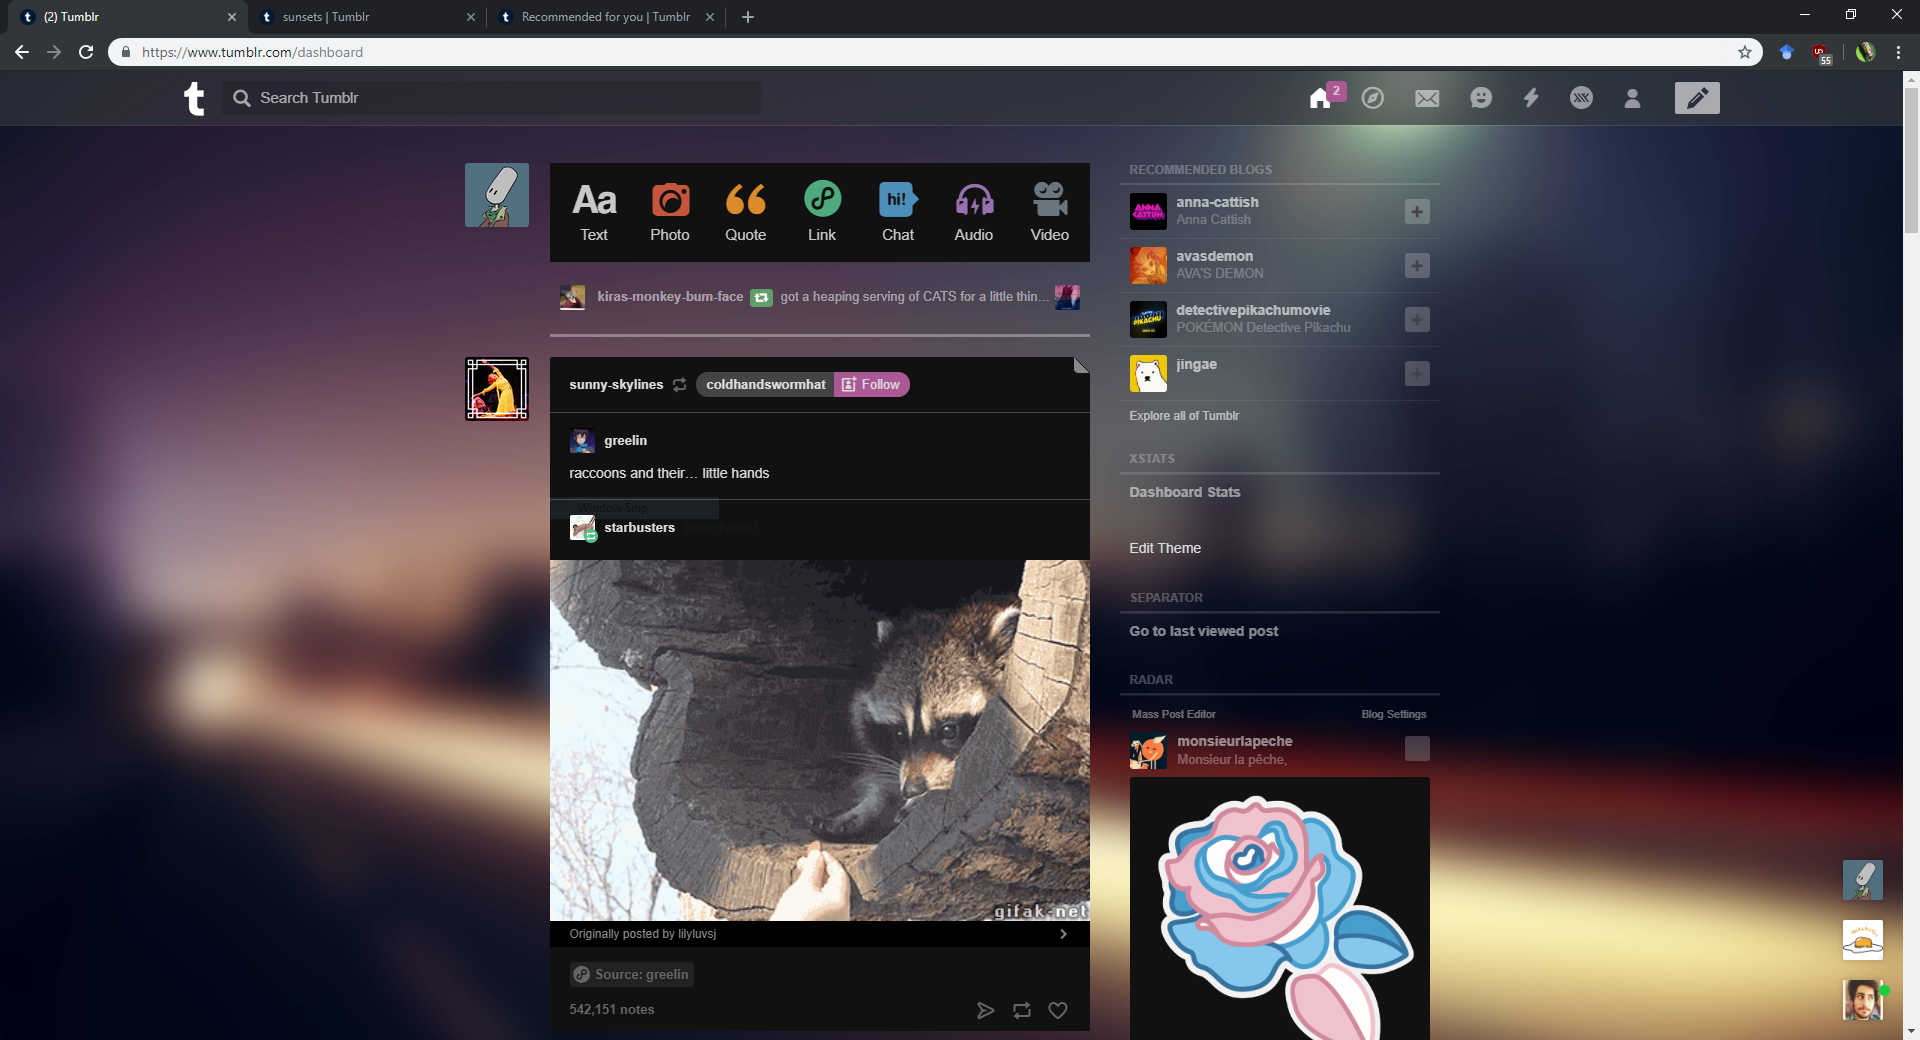Open the Explore compass icon
1920x1040 pixels.
(1373, 97)
